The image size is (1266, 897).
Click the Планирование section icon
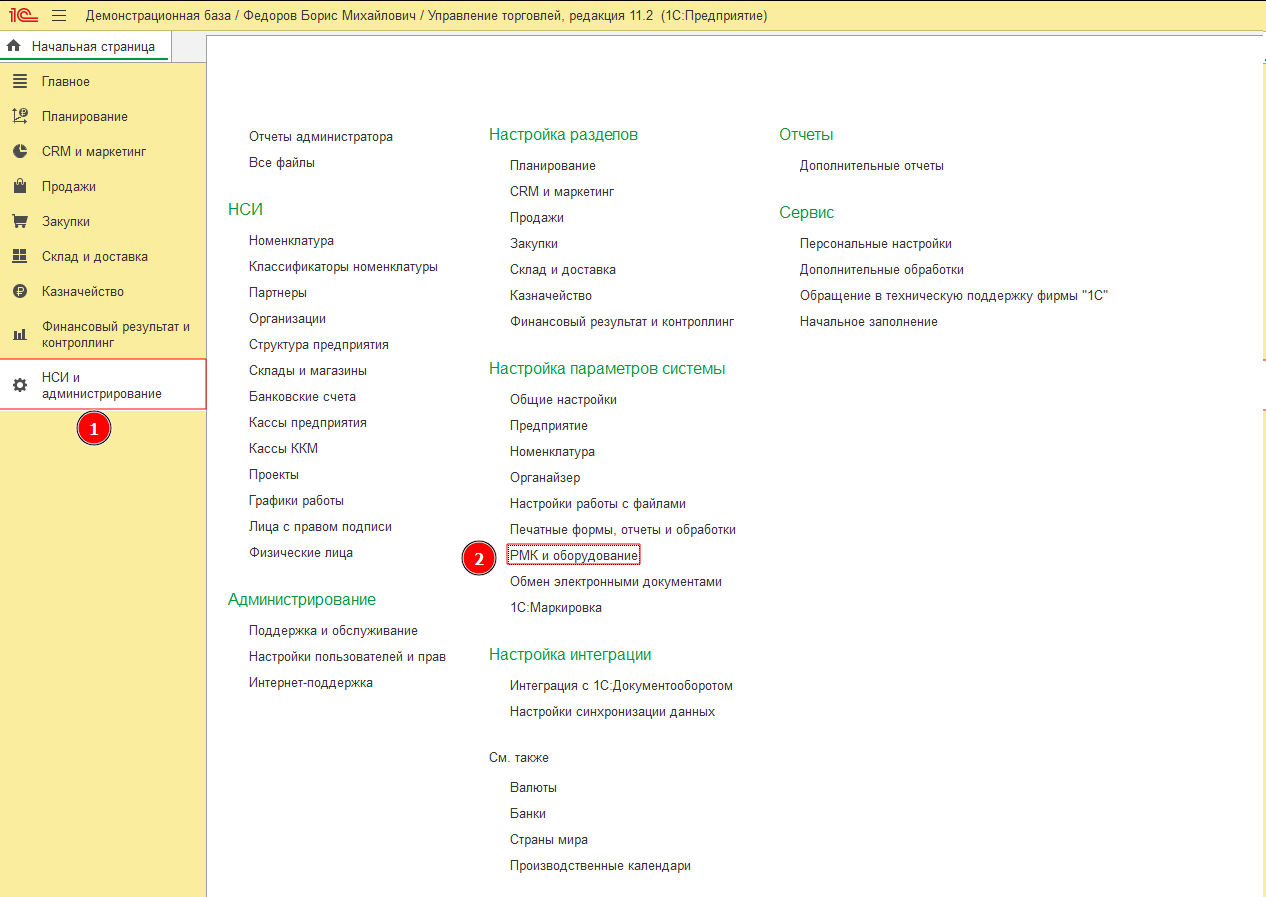[20, 116]
